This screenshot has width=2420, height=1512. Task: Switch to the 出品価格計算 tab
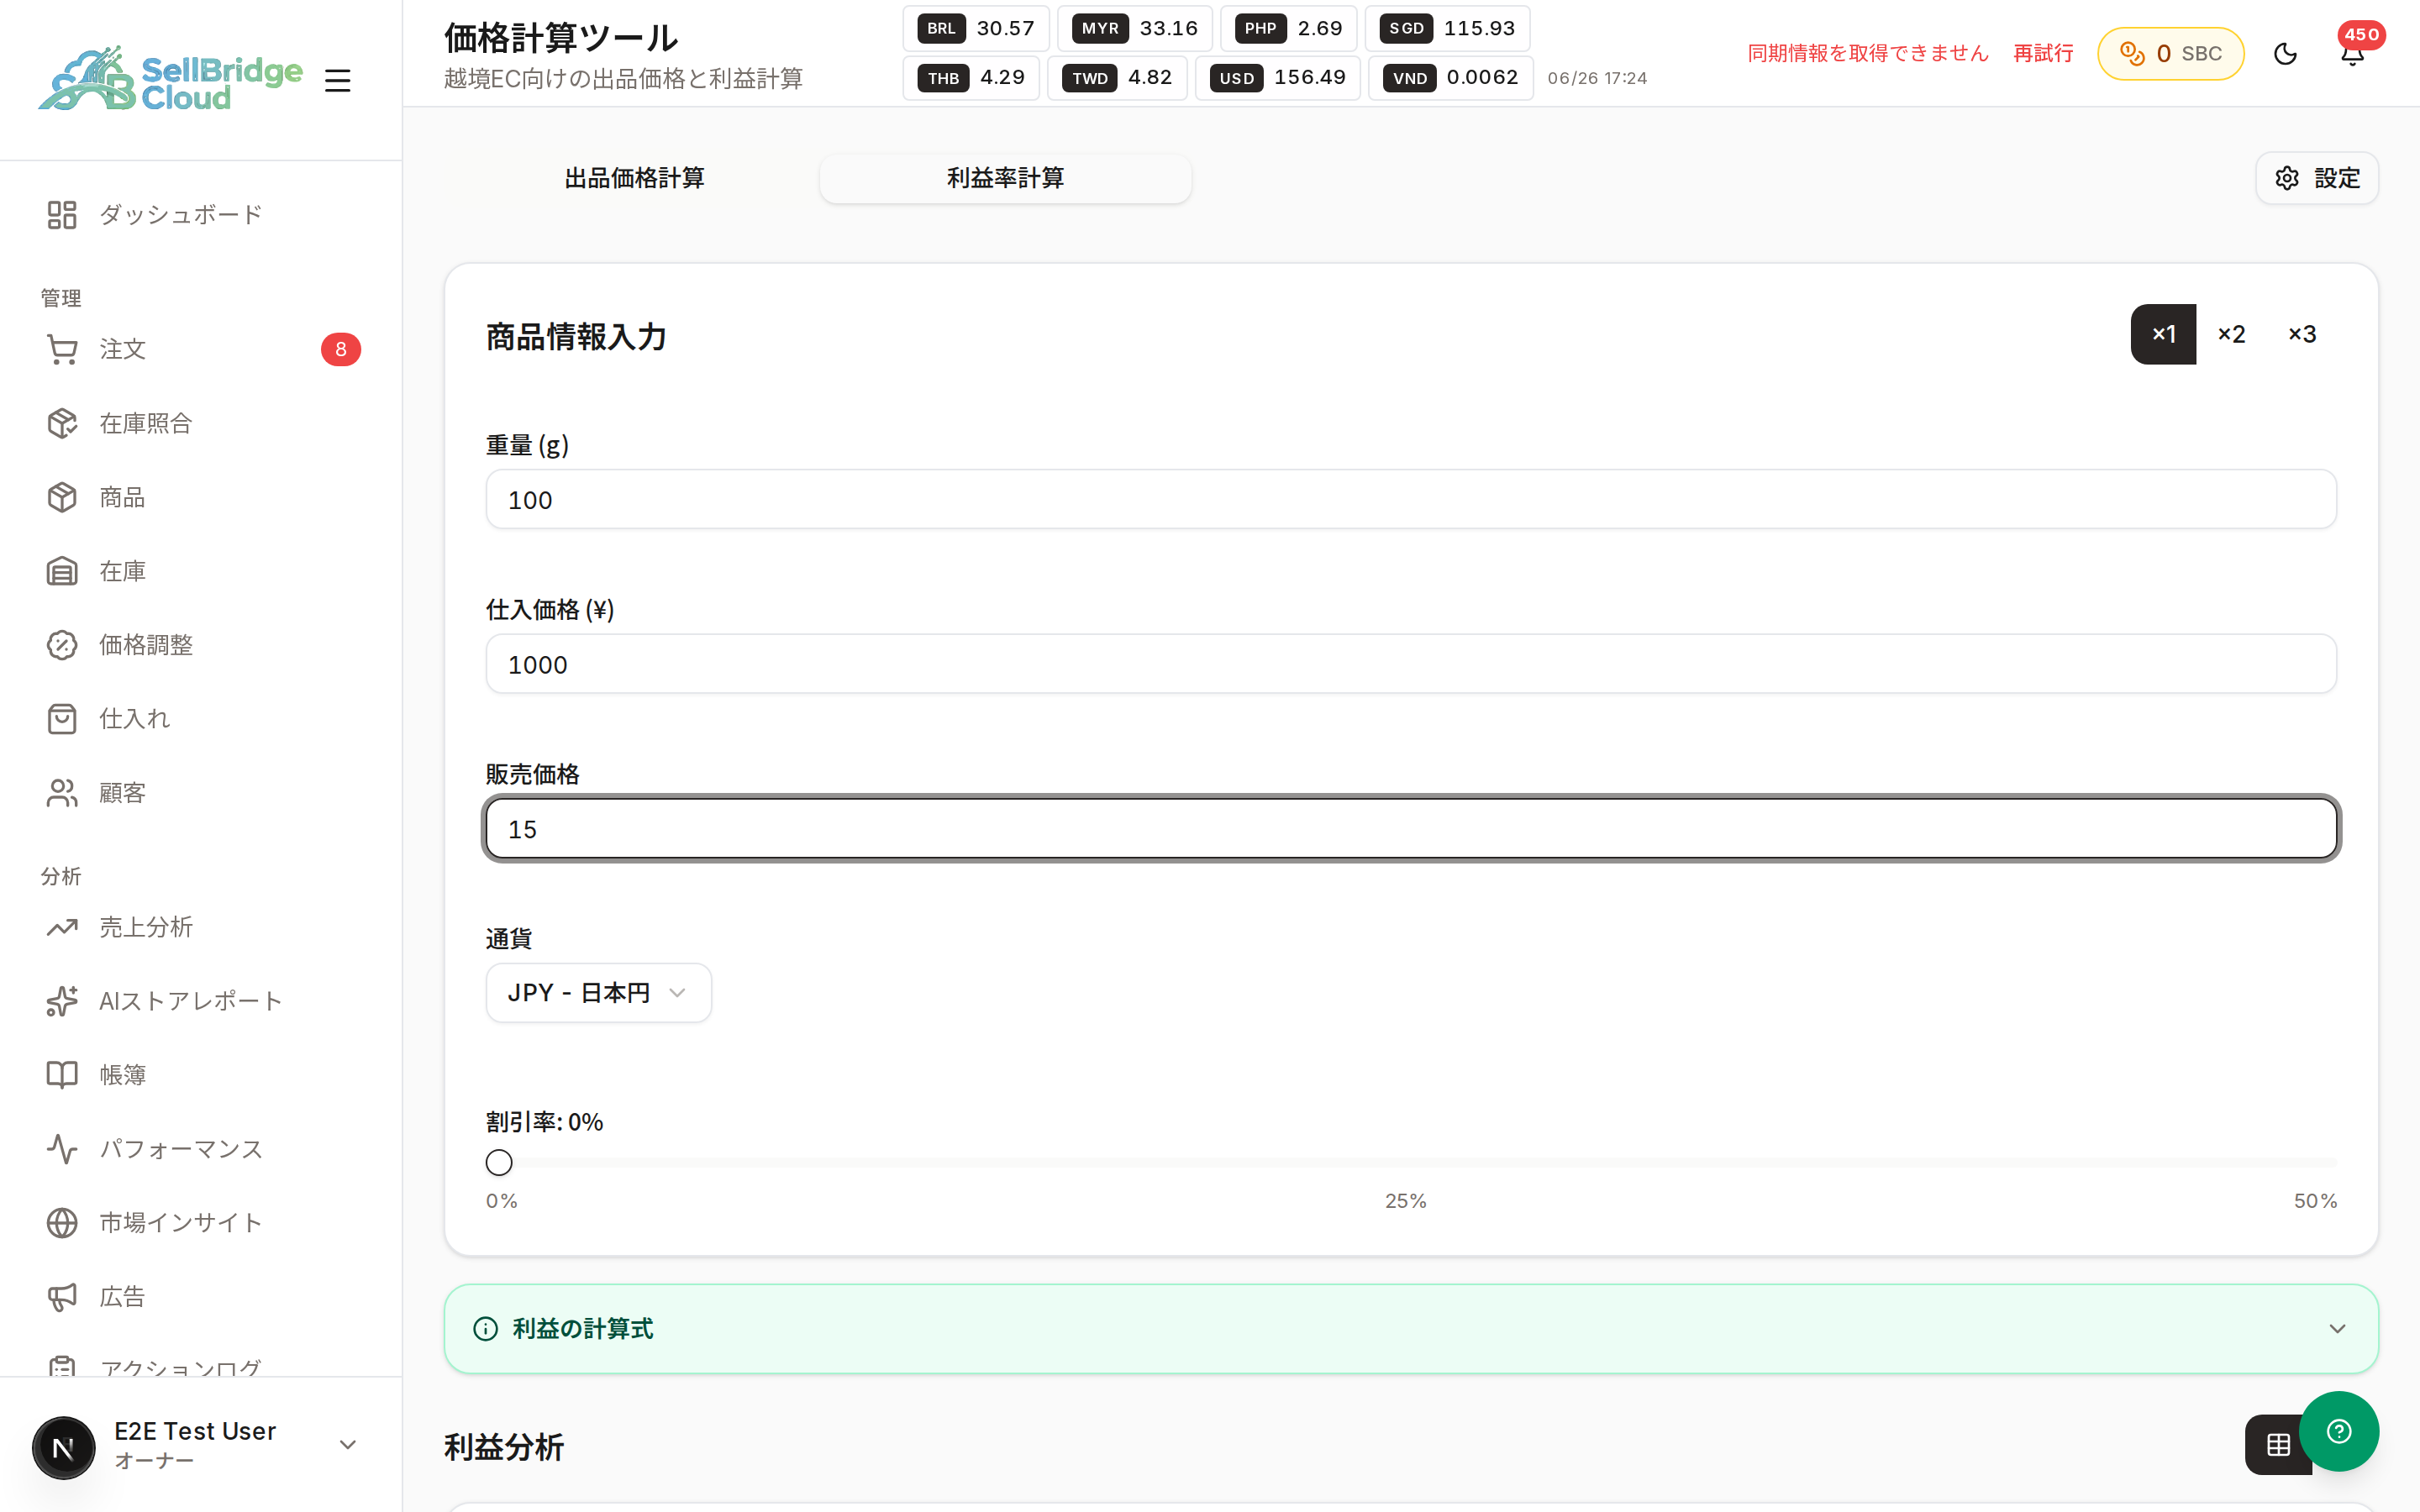point(634,178)
